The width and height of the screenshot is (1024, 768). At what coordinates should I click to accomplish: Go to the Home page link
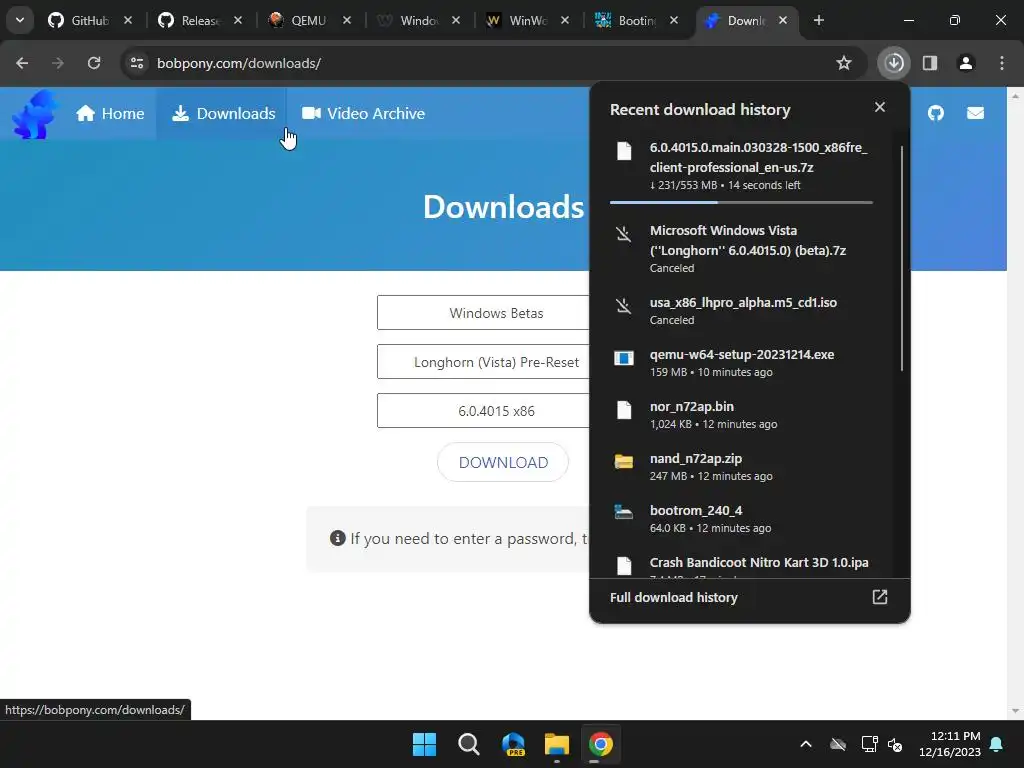(110, 114)
